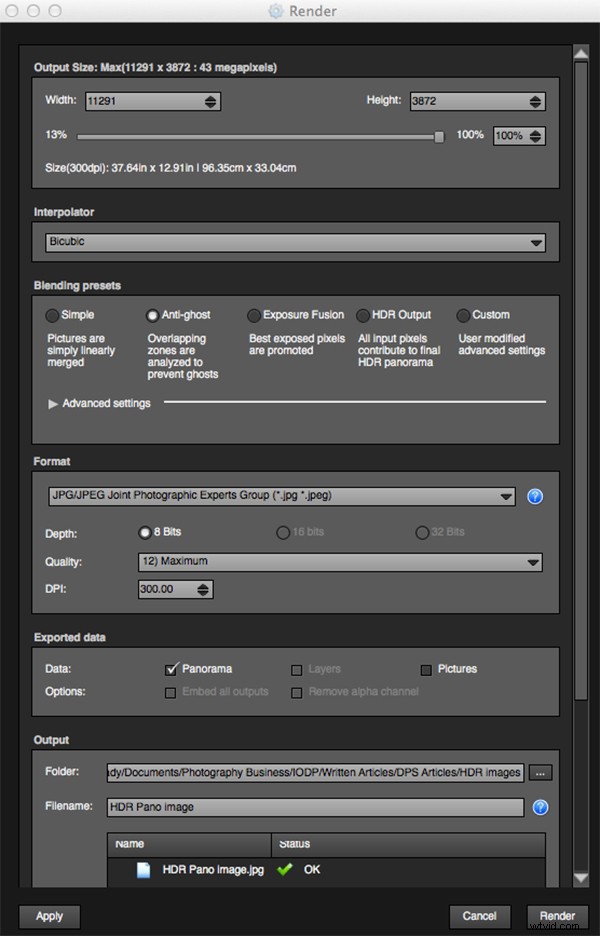Open the folder browse button with three dots

click(540, 772)
